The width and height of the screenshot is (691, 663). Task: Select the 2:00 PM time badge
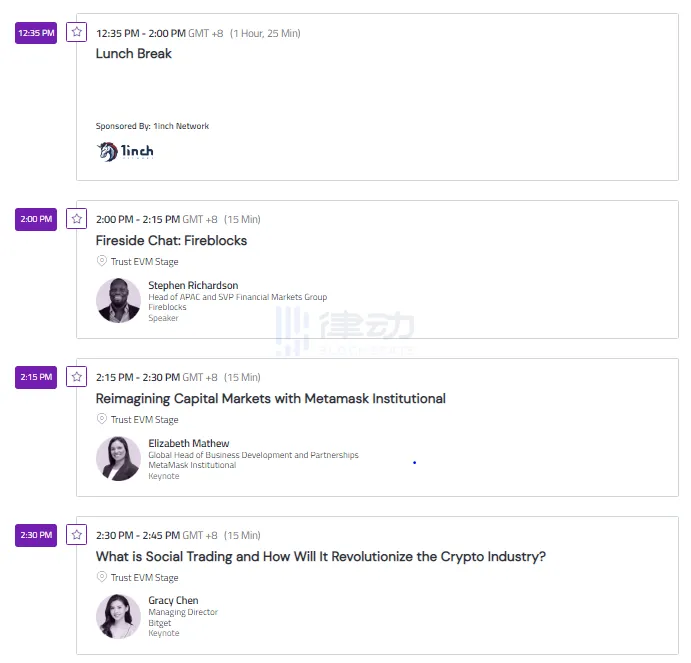[x=36, y=219]
